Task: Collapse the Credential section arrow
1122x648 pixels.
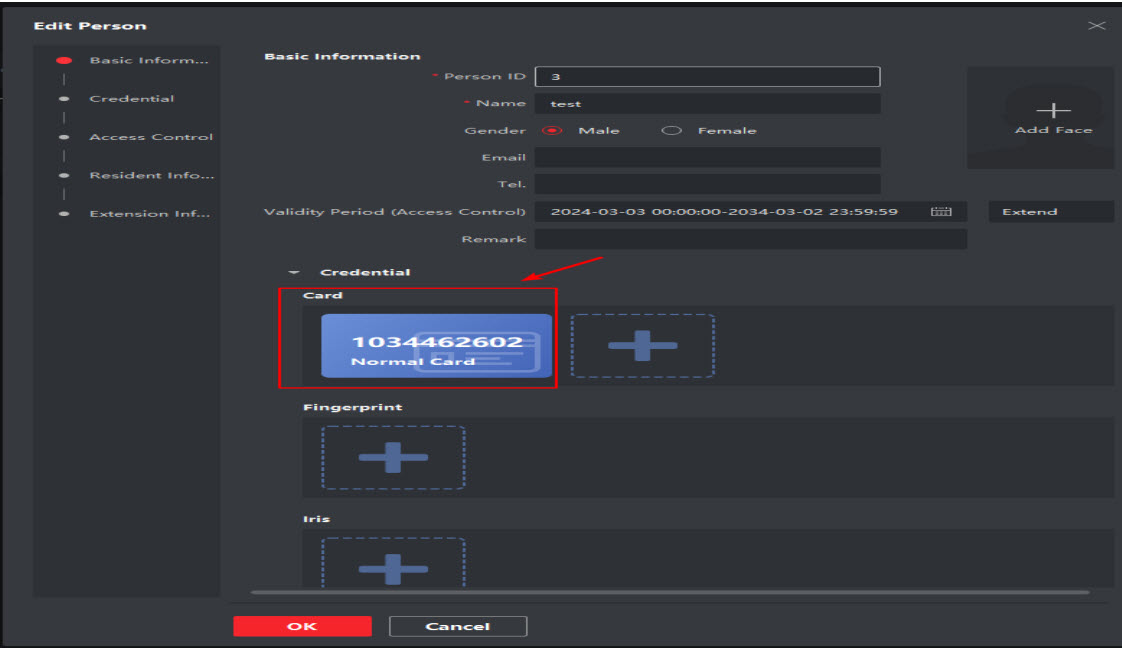Action: [294, 272]
